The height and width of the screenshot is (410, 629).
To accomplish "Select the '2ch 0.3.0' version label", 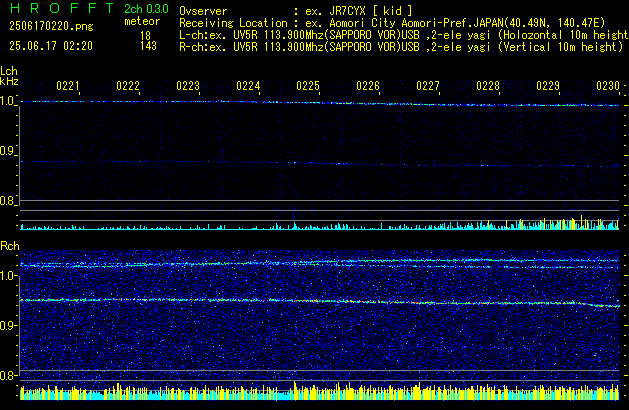I will [x=146, y=9].
